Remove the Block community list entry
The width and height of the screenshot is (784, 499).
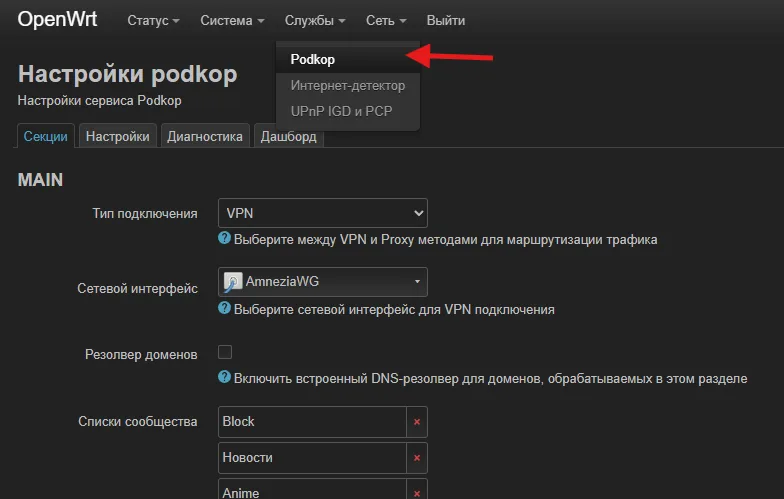click(x=416, y=422)
